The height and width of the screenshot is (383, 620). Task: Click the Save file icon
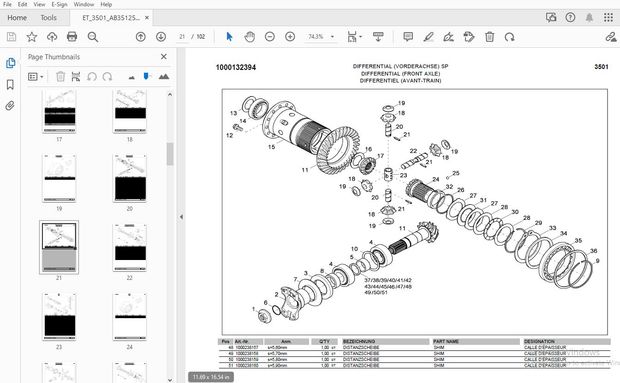point(11,37)
